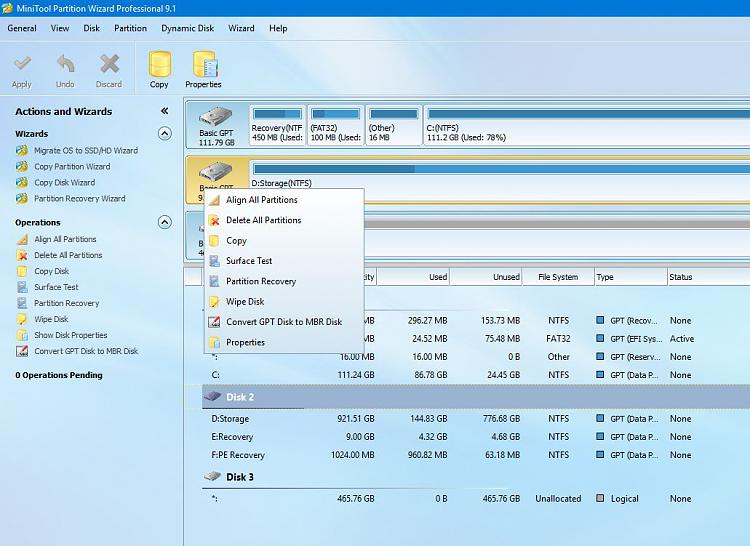This screenshot has height=546, width=750.
Task: Collapse the Wizards section
Action: pyautogui.click(x=165, y=133)
